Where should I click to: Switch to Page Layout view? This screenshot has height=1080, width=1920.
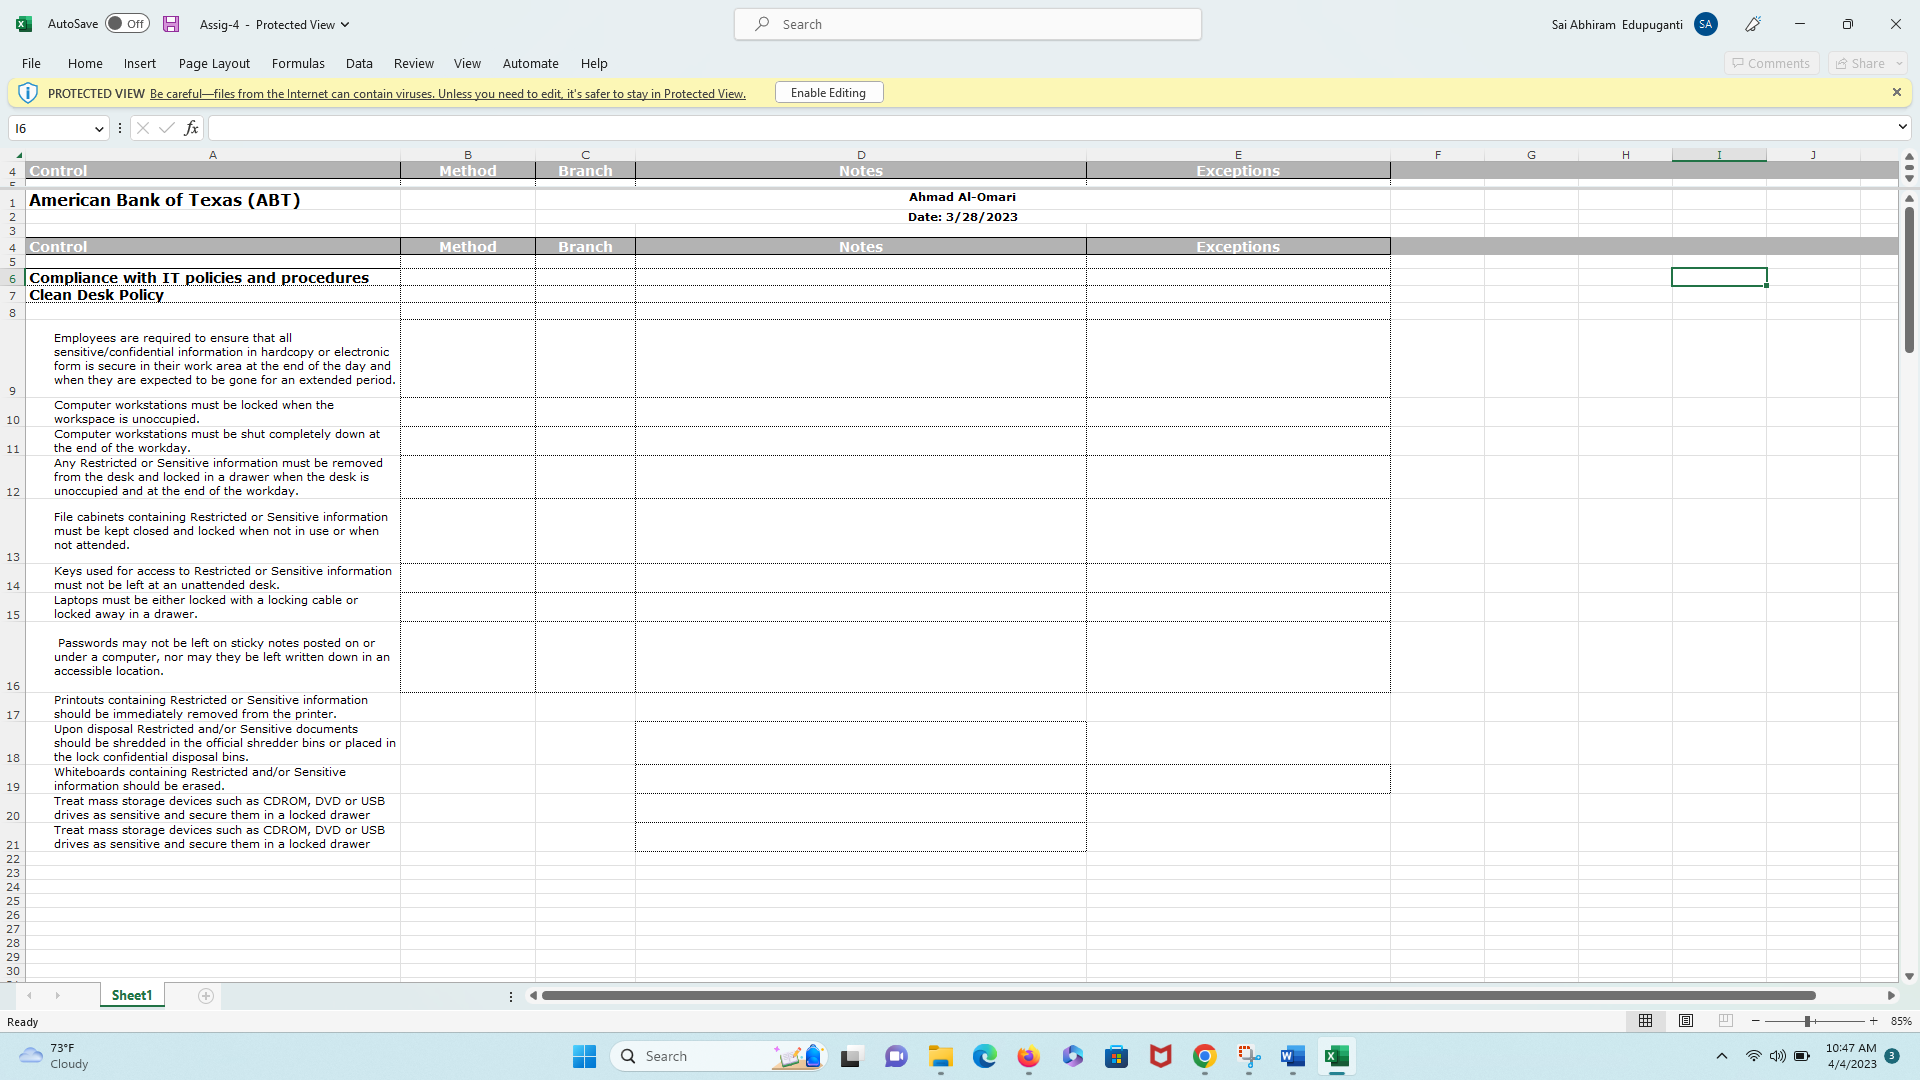tap(1686, 1021)
